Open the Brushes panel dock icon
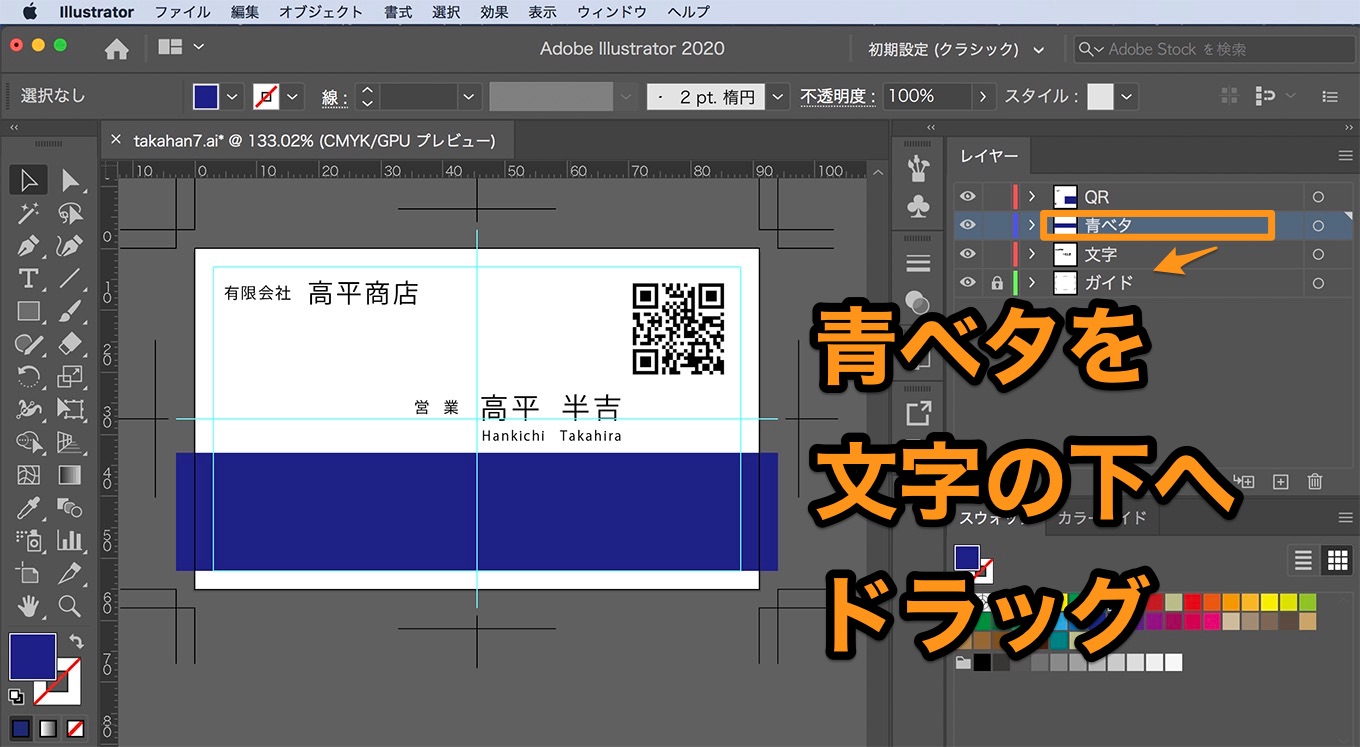 coord(917,169)
